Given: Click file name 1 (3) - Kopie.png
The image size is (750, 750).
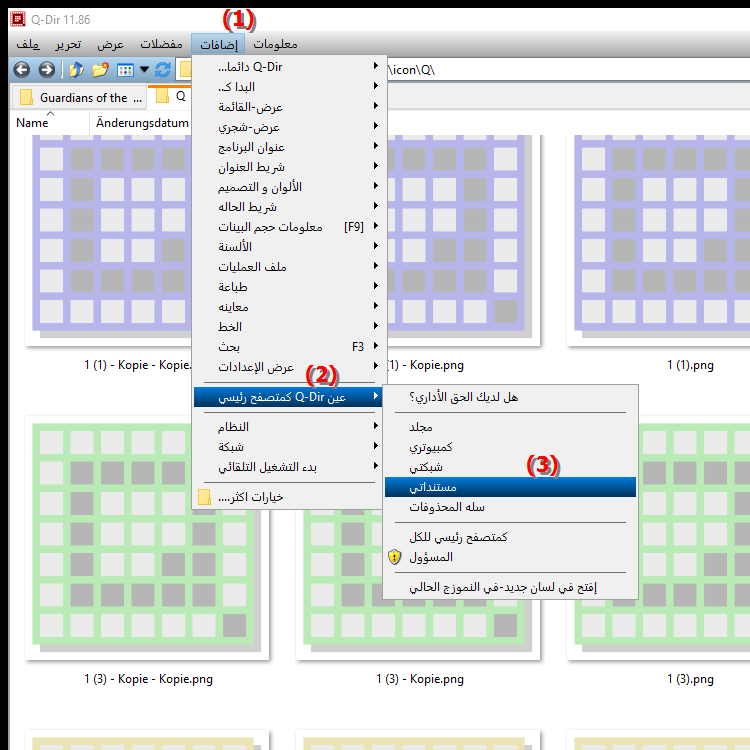Looking at the screenshot, I should click(420, 679).
